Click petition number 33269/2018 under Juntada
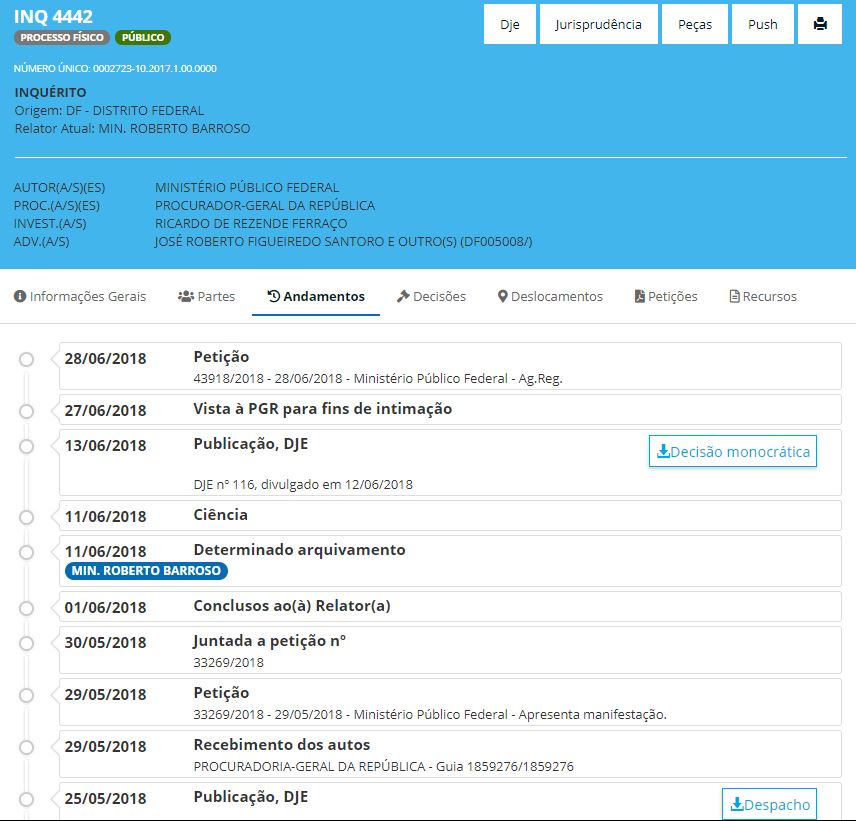Viewport: 856px width, 821px height. tap(228, 662)
